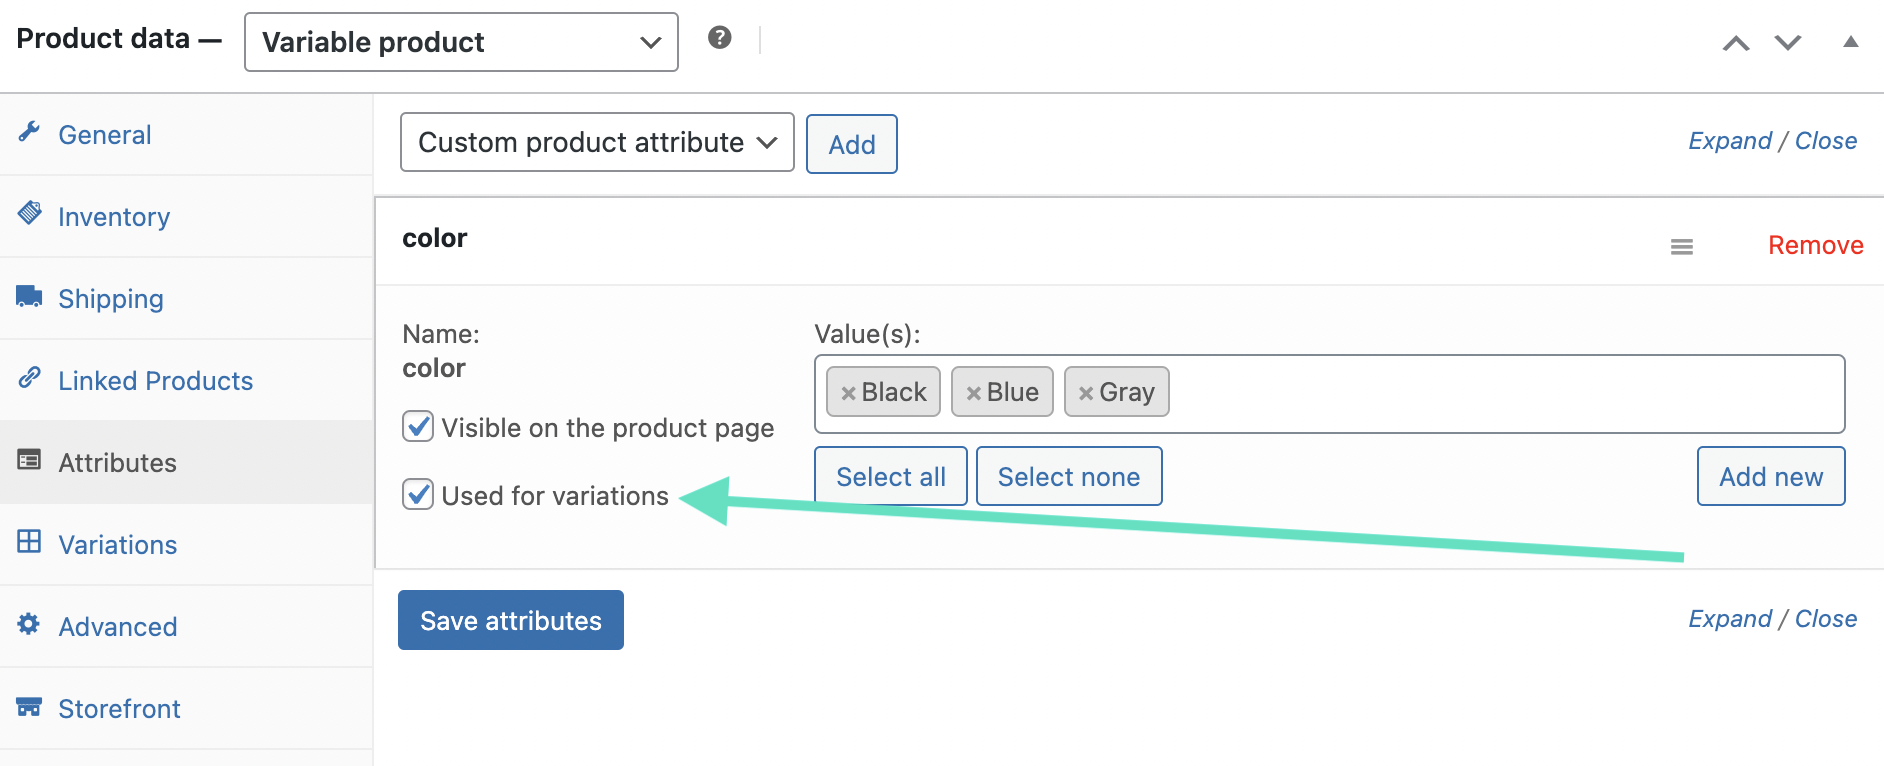Collapse the Product data panel triangle
This screenshot has width=1884, height=766.
point(1851,42)
